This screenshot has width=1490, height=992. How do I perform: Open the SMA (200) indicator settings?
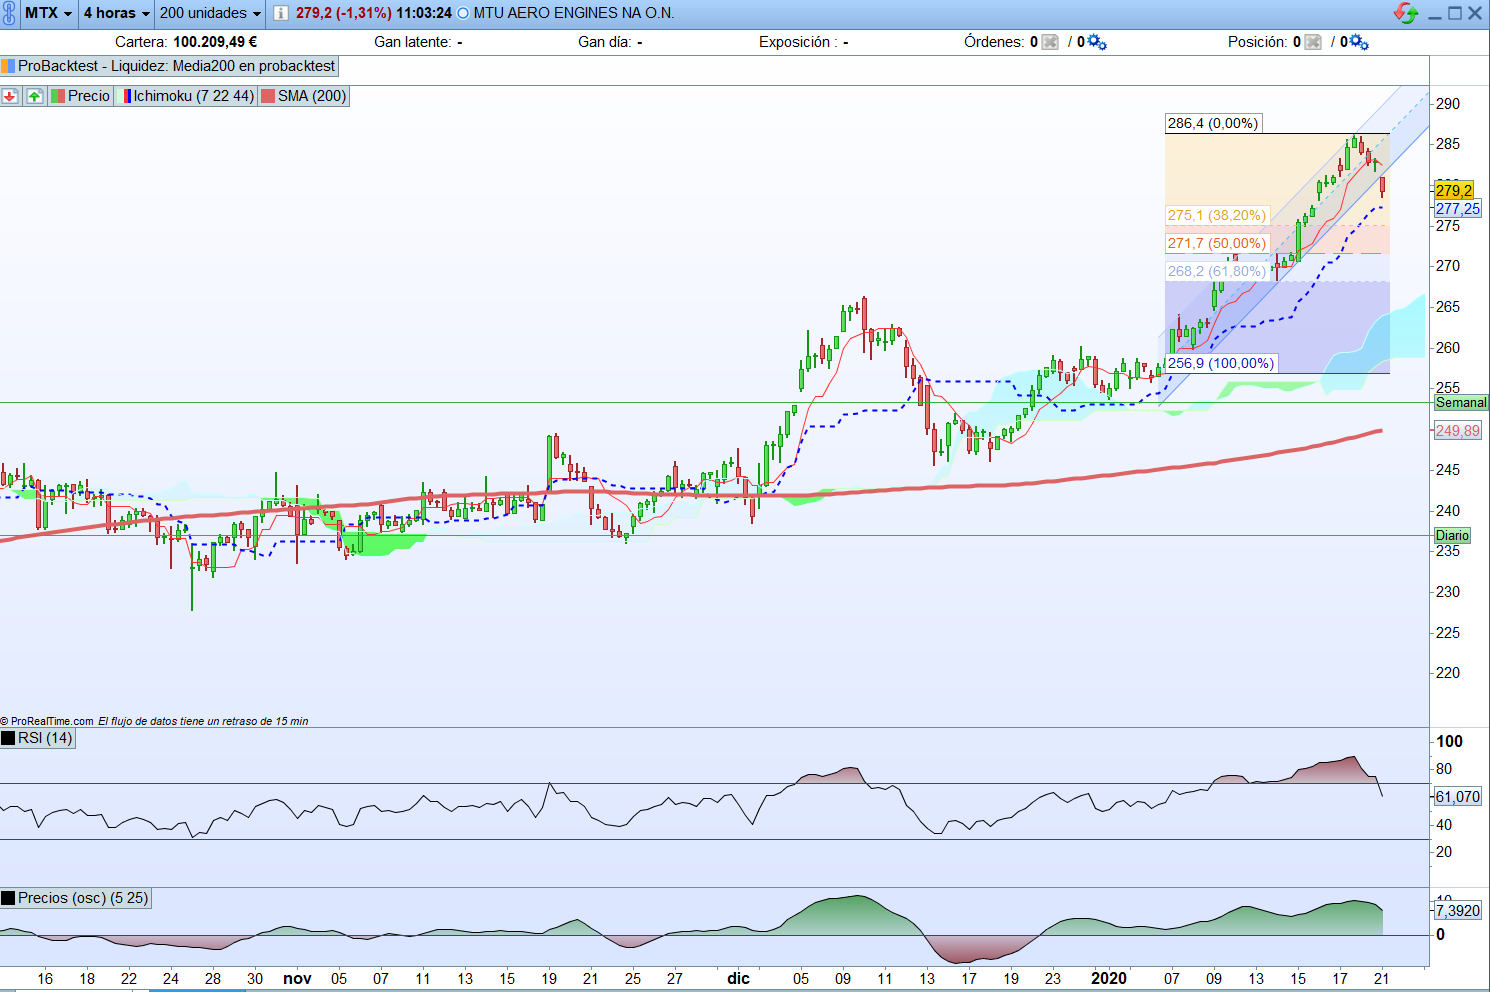coord(304,96)
